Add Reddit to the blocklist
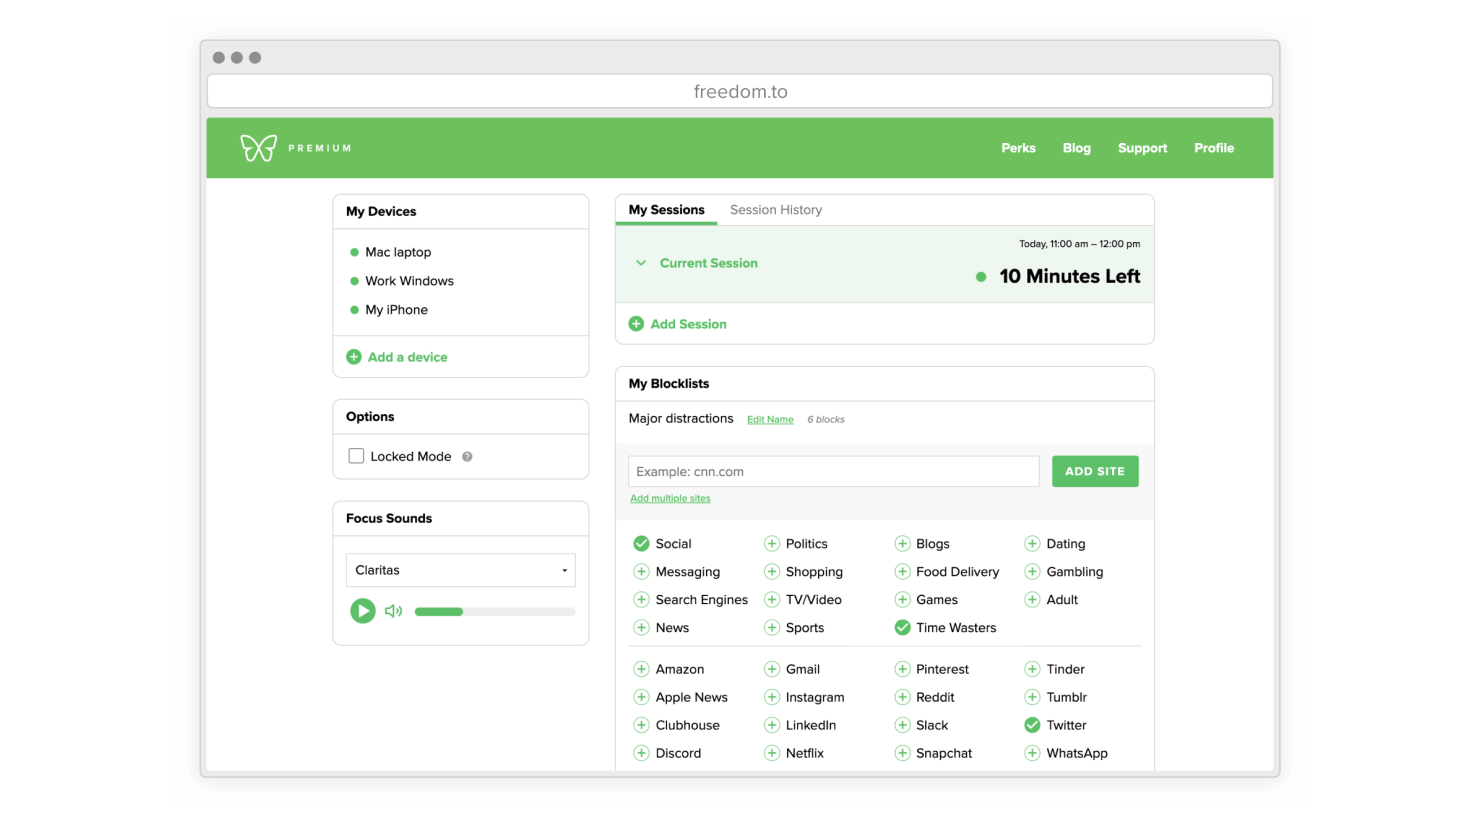 [x=902, y=697]
